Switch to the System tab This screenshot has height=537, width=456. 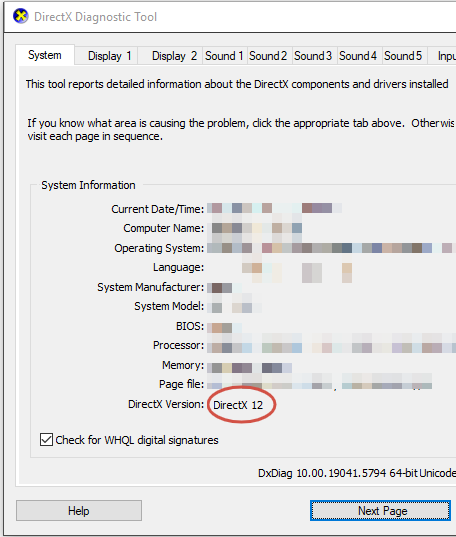[x=45, y=55]
